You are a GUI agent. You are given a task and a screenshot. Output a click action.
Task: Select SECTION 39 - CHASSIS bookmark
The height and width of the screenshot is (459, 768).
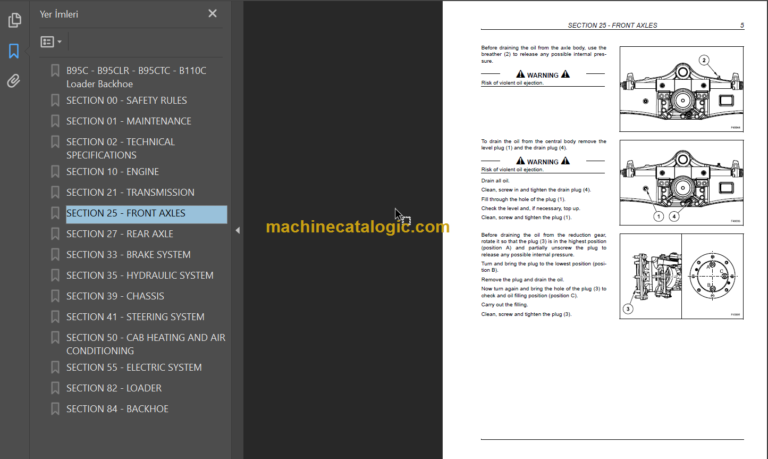[115, 296]
